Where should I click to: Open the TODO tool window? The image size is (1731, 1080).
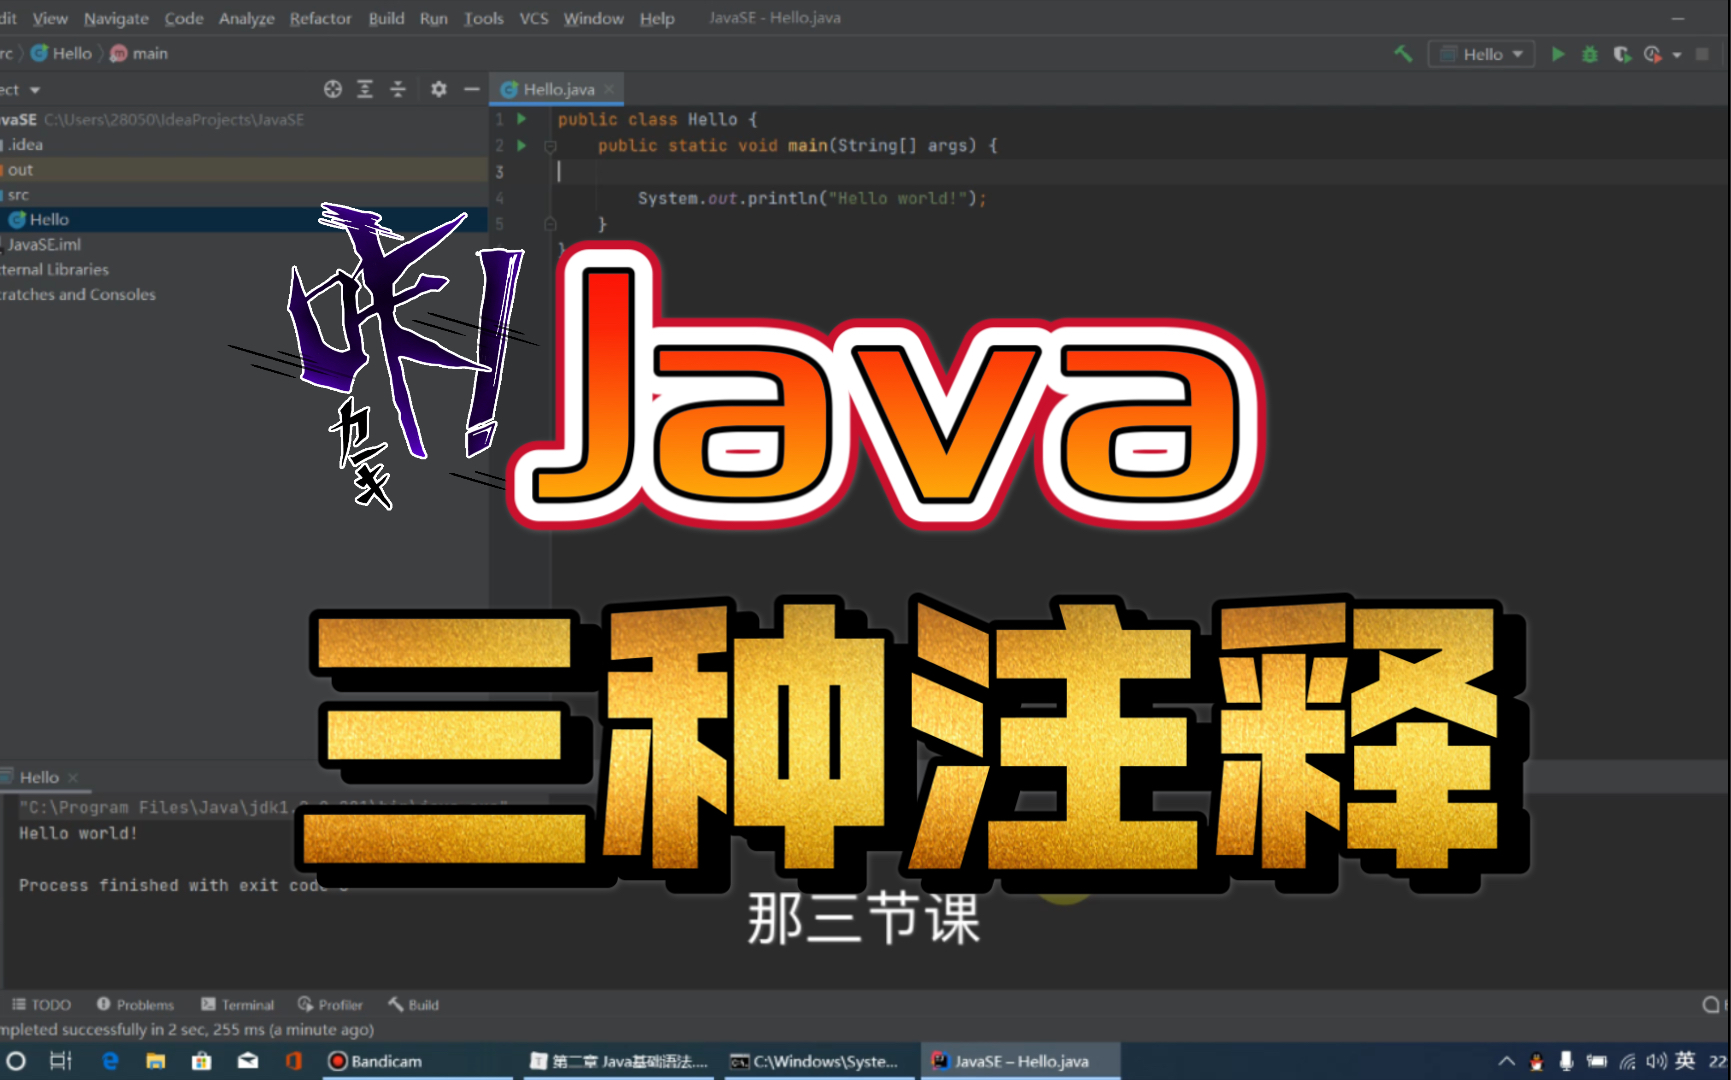[41, 1004]
